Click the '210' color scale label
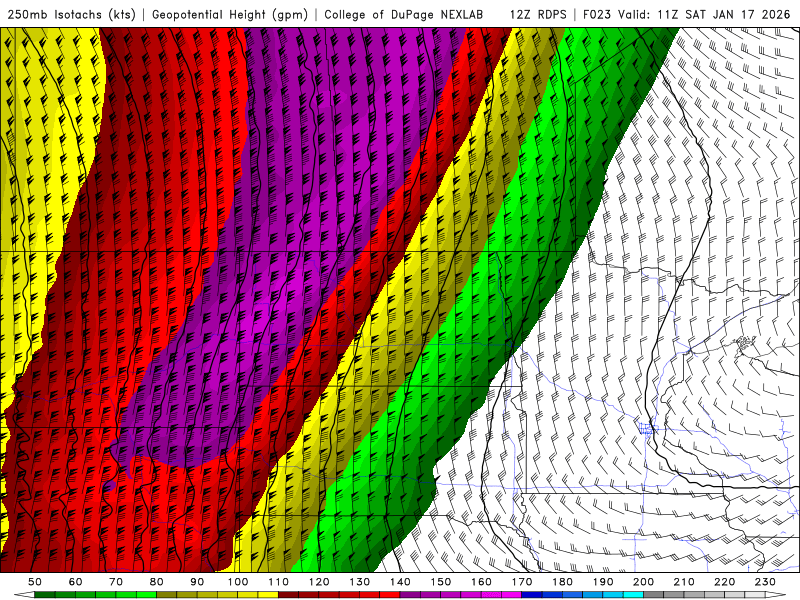The image size is (800, 600). 684,582
